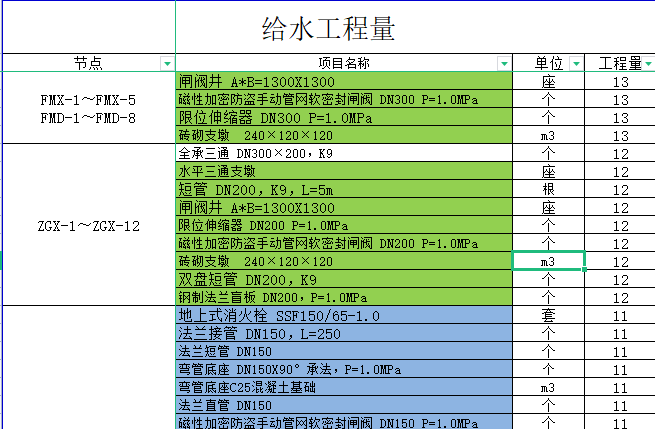Select the 限位伸缩器 DN200 P=1.0MPa cell

click(344, 225)
